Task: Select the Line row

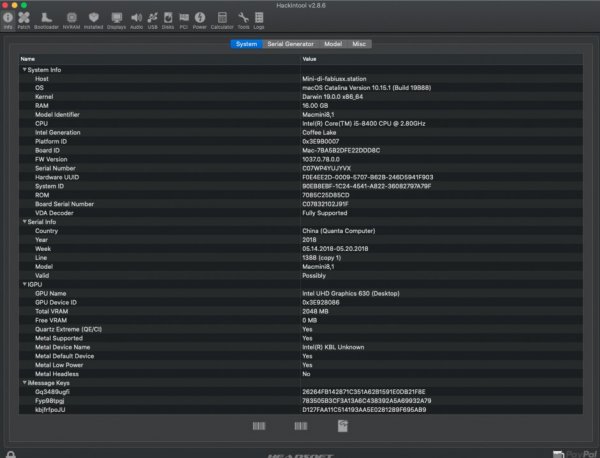Action: 301,258
